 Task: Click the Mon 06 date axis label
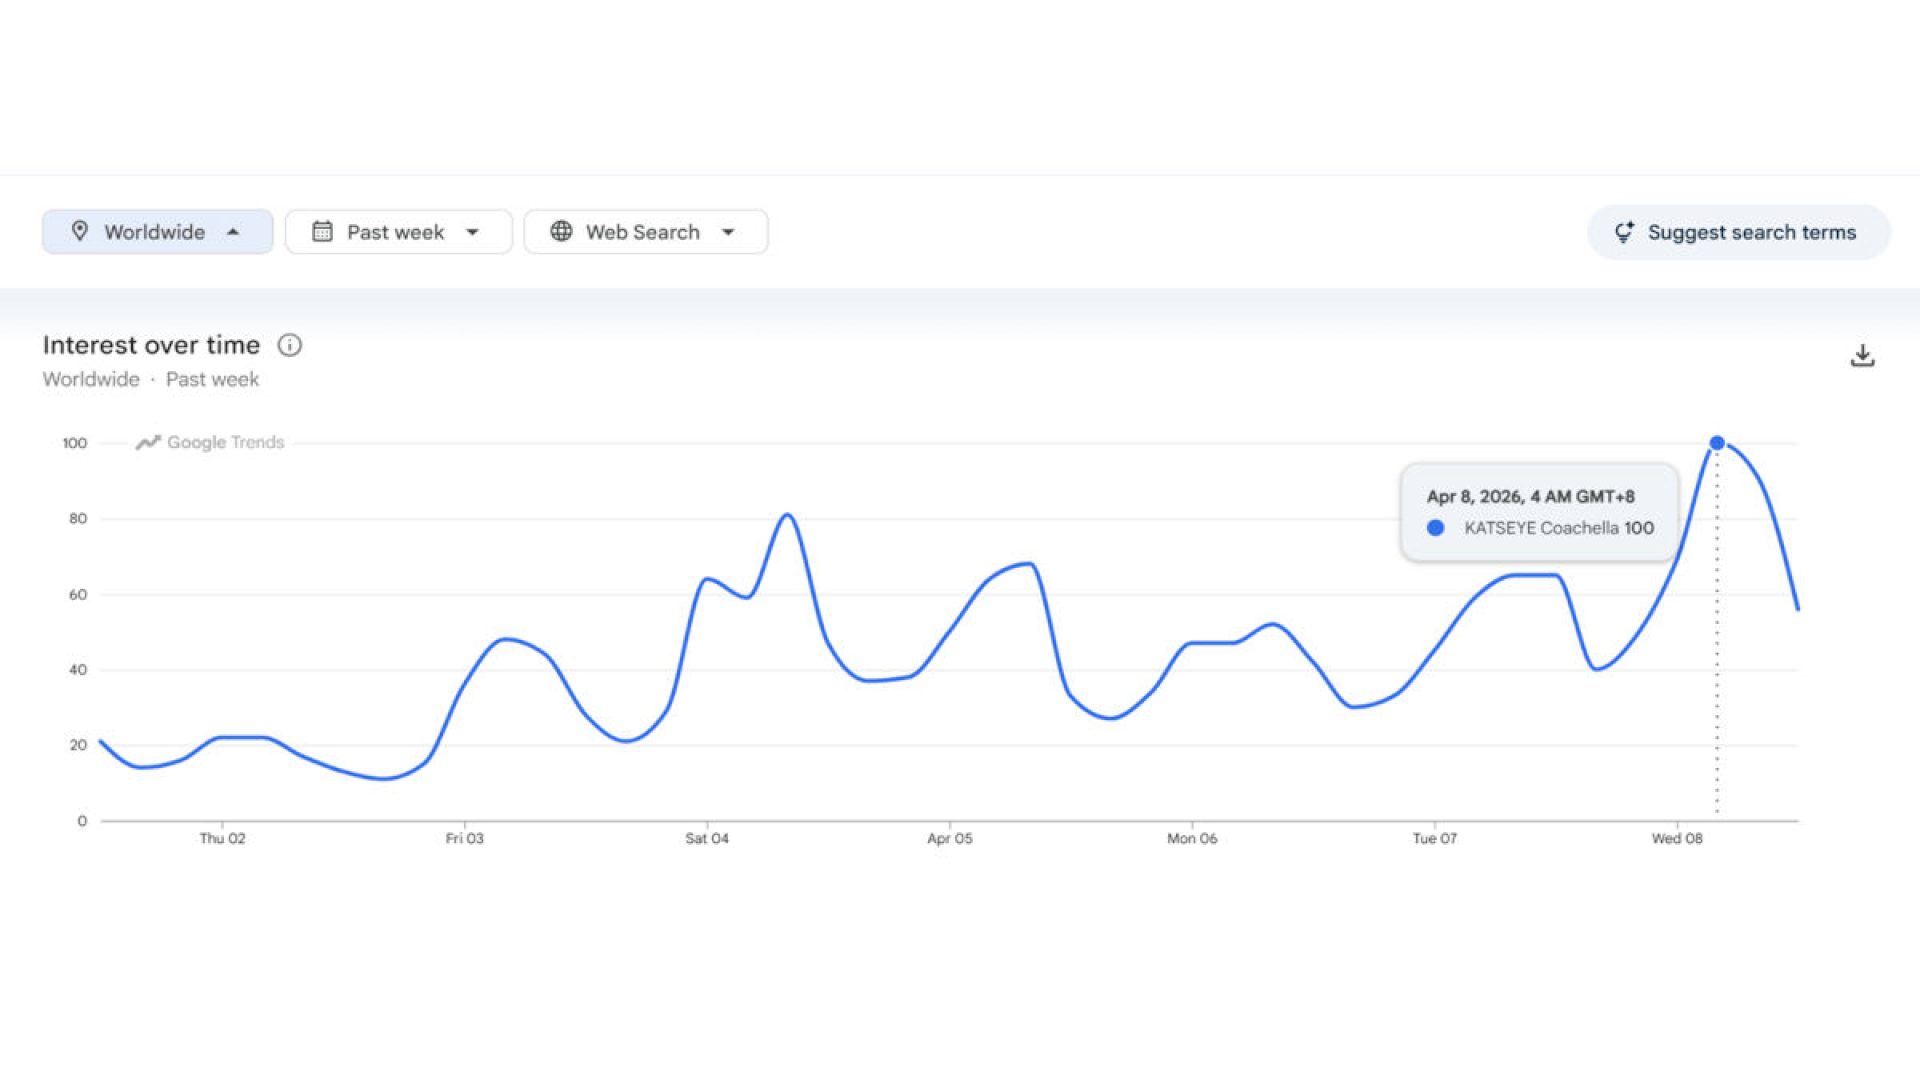pos(1192,838)
